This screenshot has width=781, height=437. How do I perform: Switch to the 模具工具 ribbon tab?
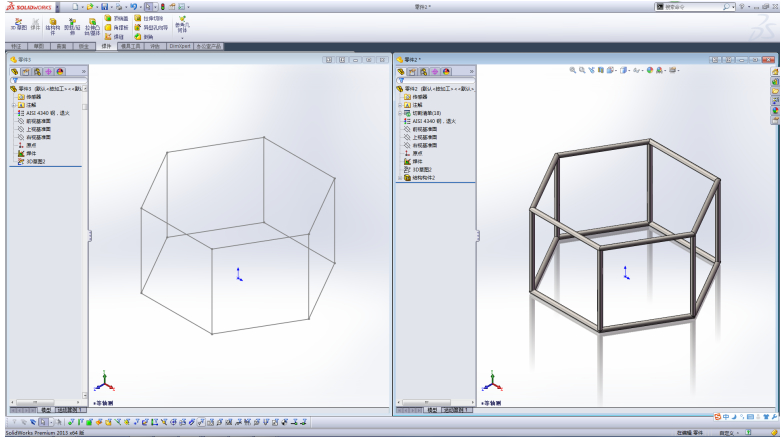click(130, 46)
